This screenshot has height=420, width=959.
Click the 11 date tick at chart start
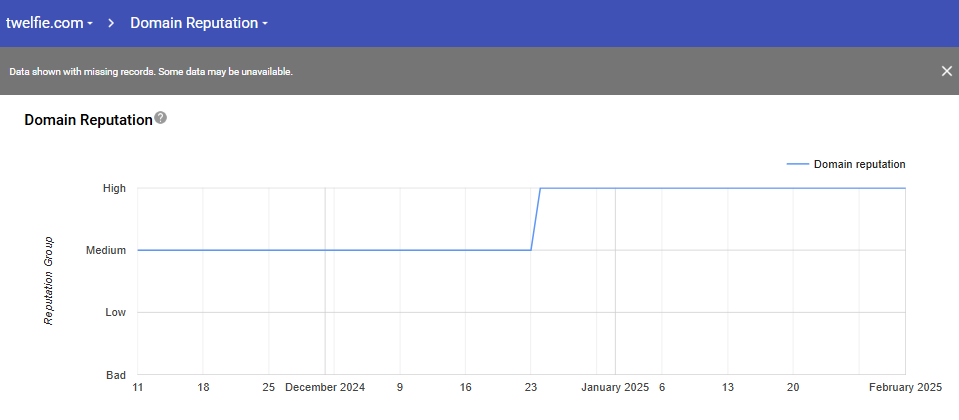(x=138, y=387)
